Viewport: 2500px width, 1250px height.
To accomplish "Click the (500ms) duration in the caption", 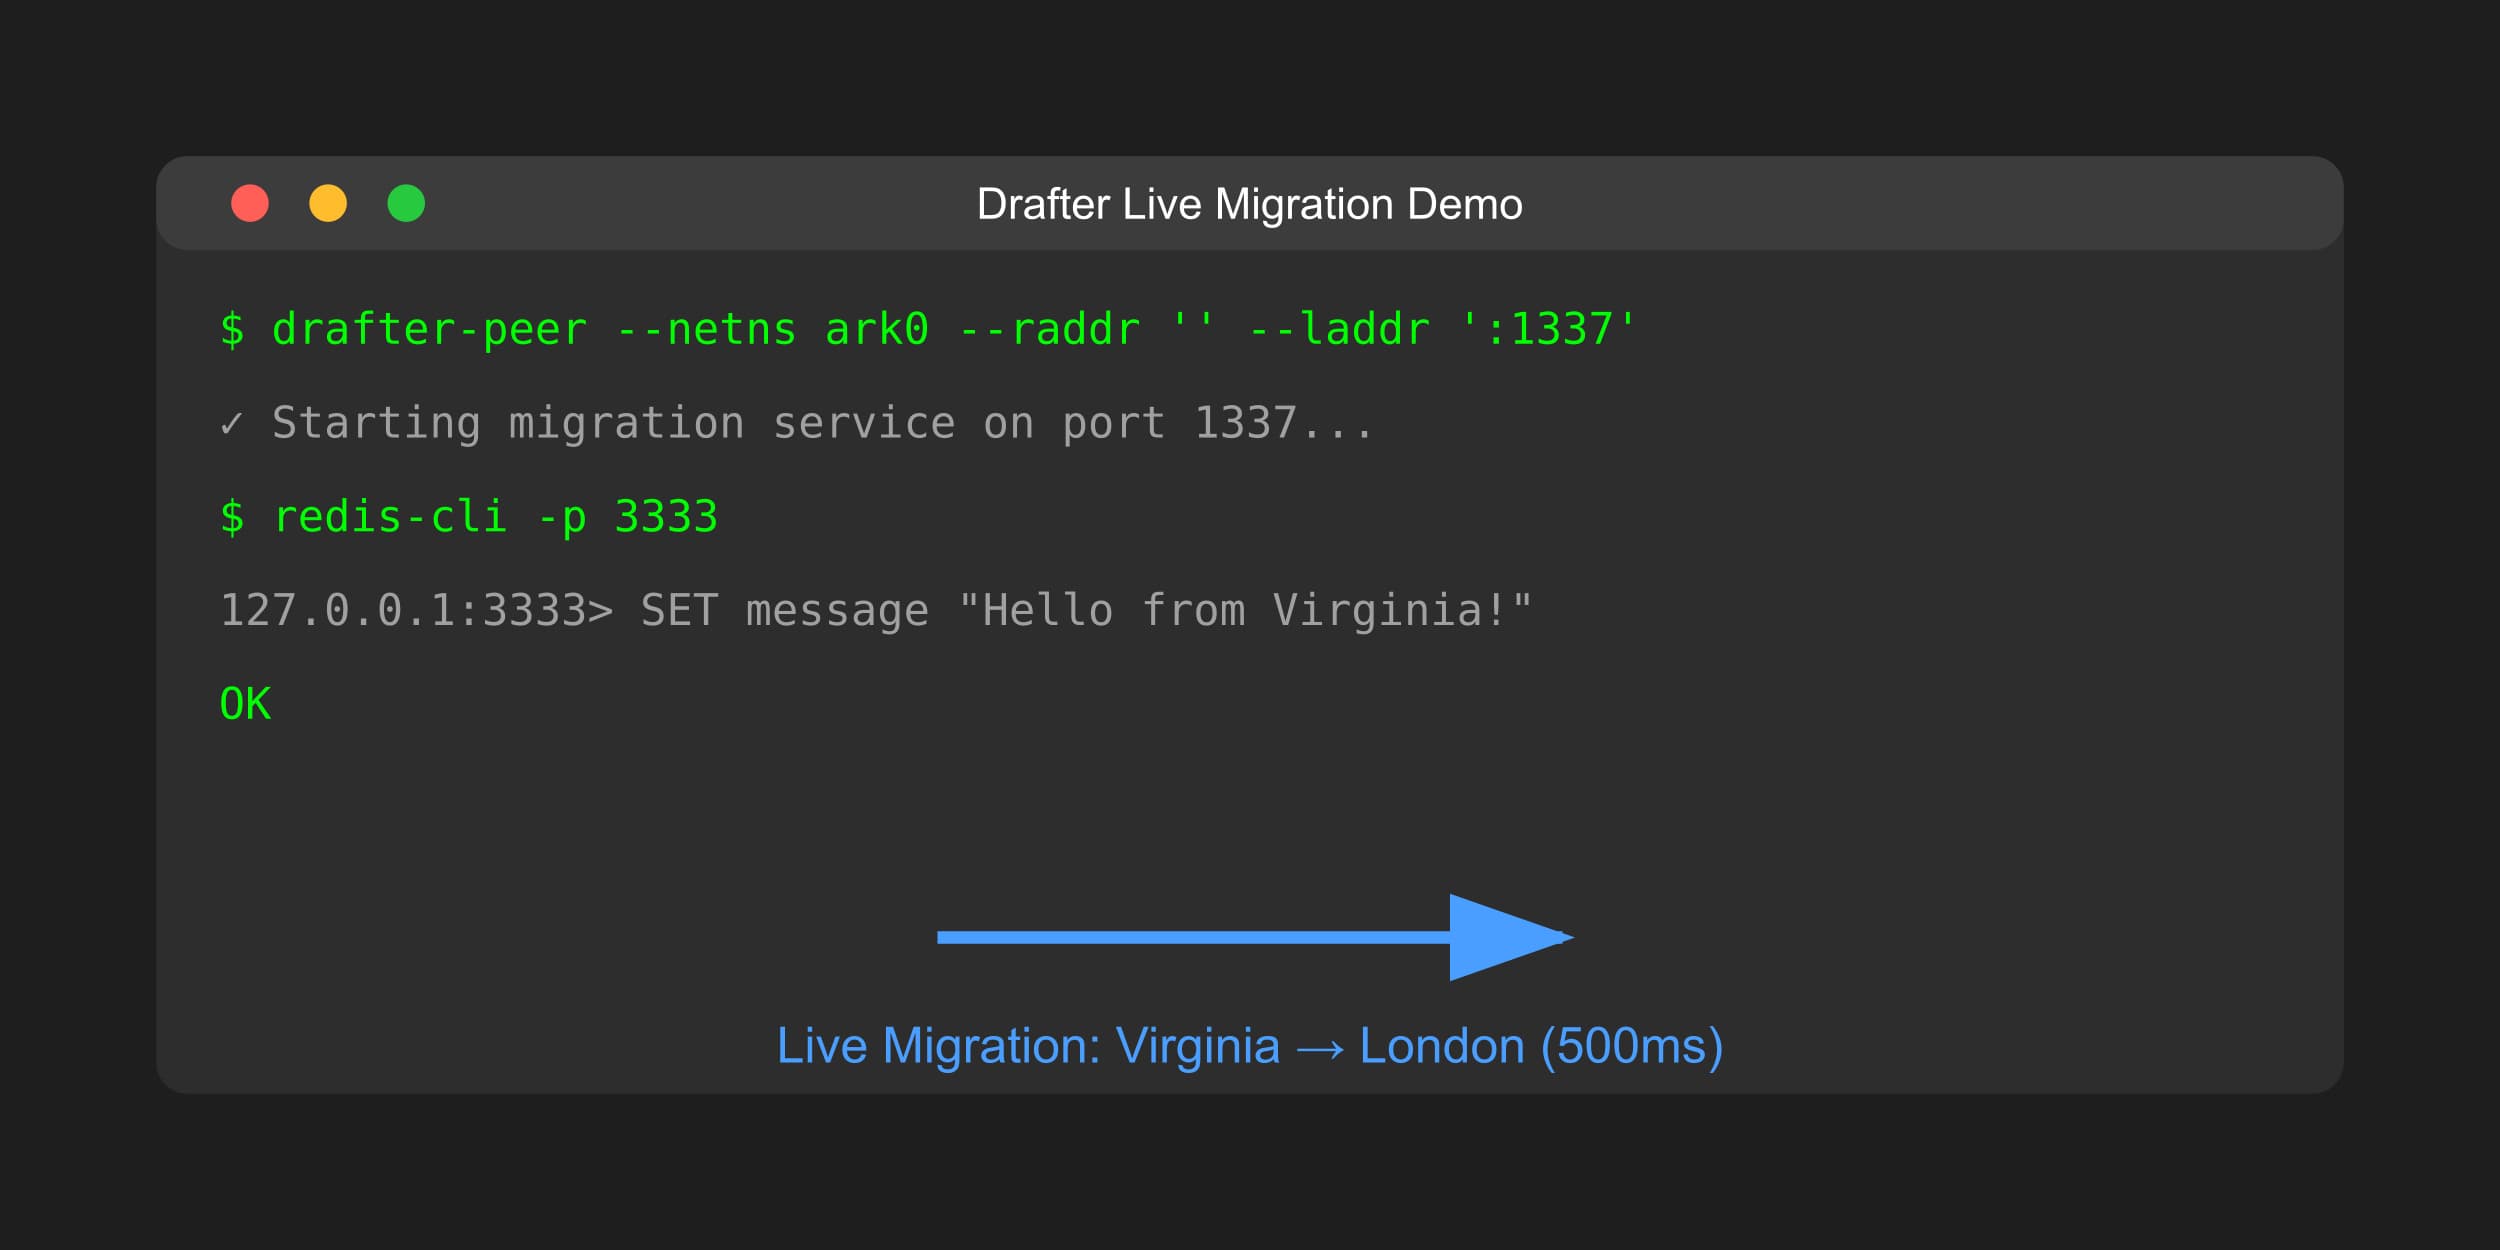I will coord(1631,1047).
